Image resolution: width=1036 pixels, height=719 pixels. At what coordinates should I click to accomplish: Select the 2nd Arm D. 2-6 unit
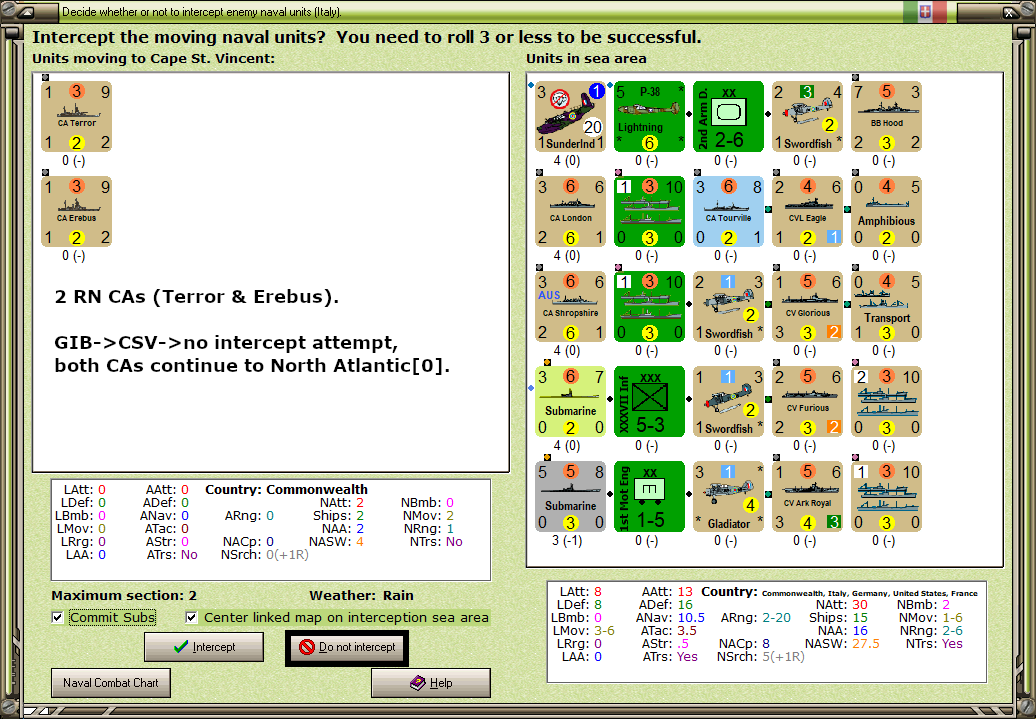729,117
